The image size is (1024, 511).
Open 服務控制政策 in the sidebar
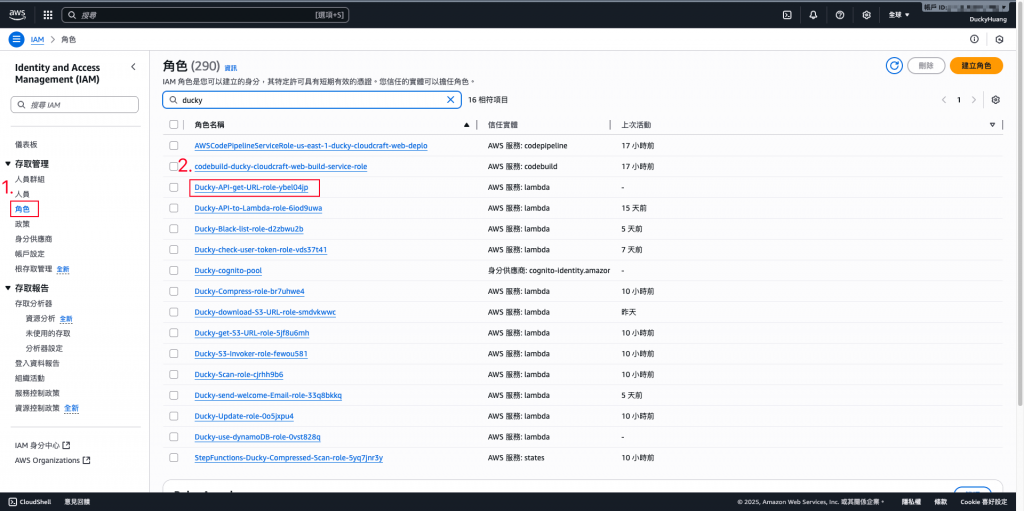click(x=37, y=393)
